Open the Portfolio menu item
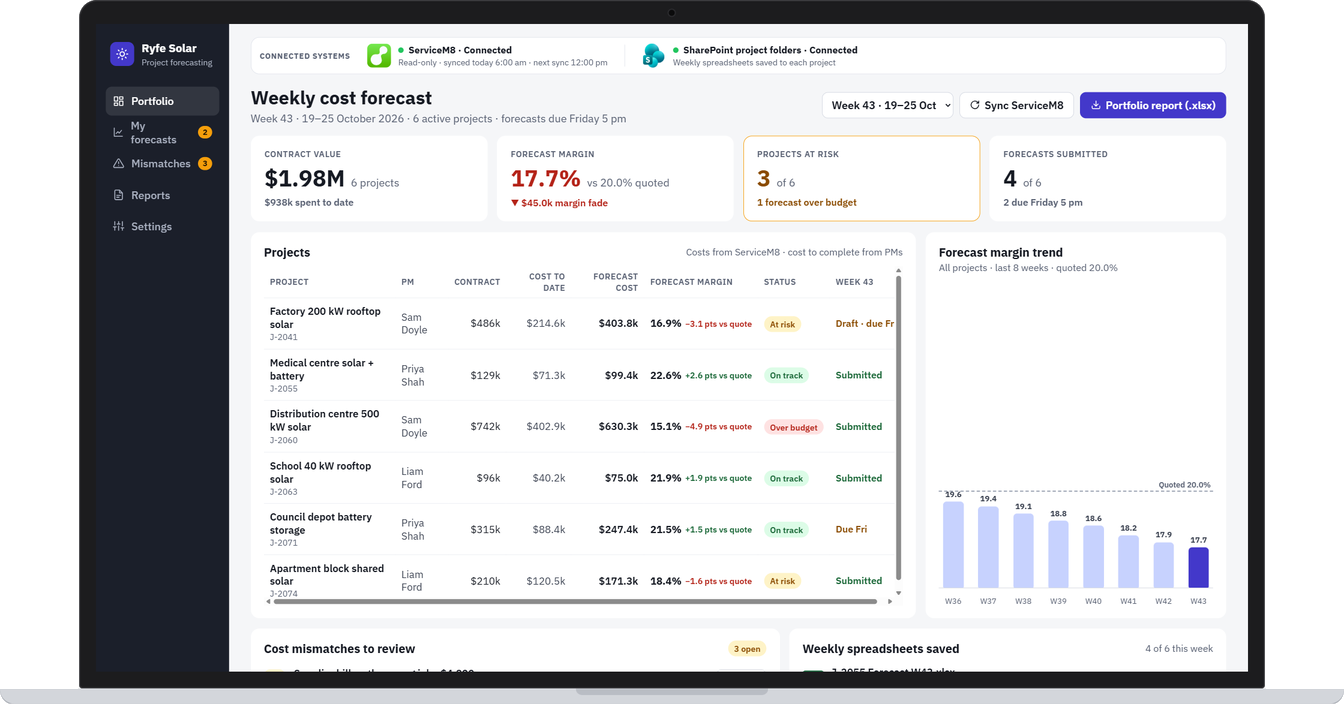 coord(162,101)
